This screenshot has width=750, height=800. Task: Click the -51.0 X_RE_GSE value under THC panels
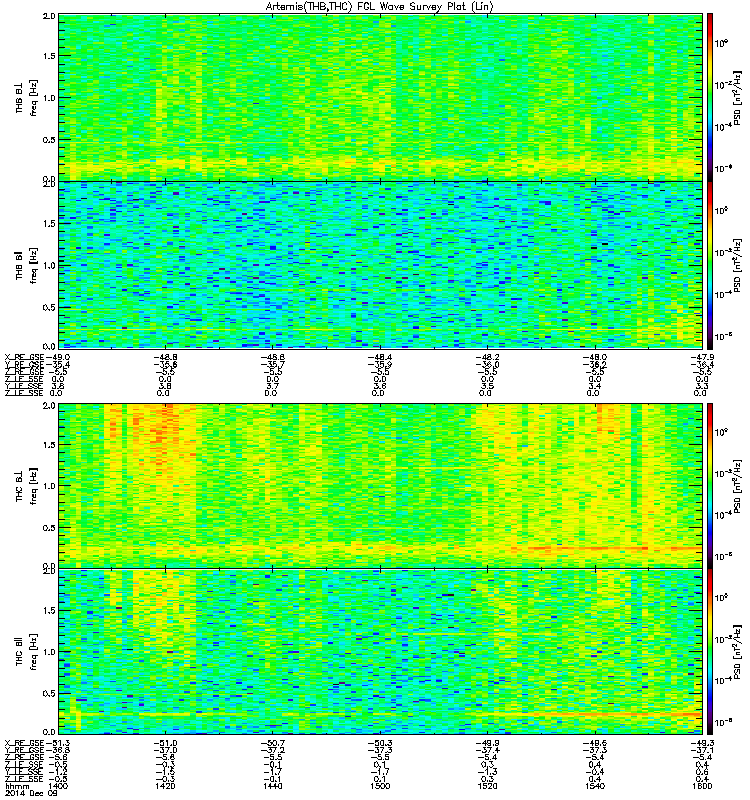pyautogui.click(x=165, y=743)
